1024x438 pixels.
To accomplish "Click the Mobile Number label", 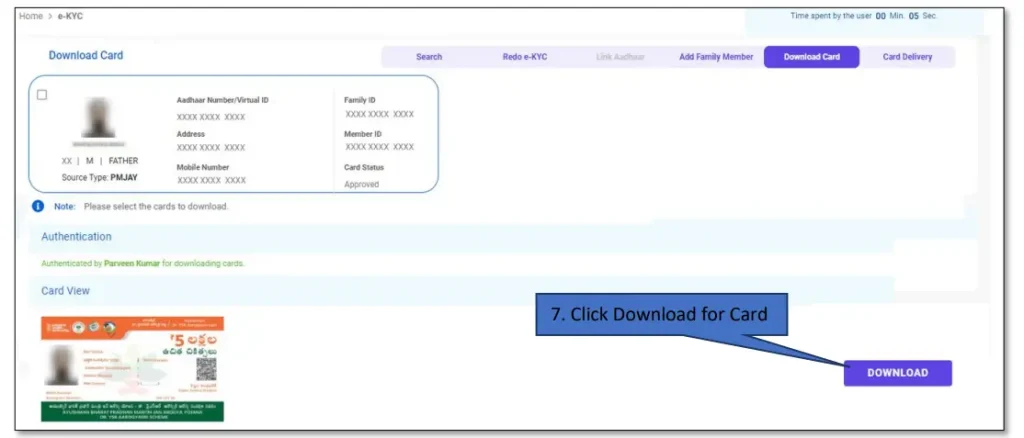I will pyautogui.click(x=203, y=167).
